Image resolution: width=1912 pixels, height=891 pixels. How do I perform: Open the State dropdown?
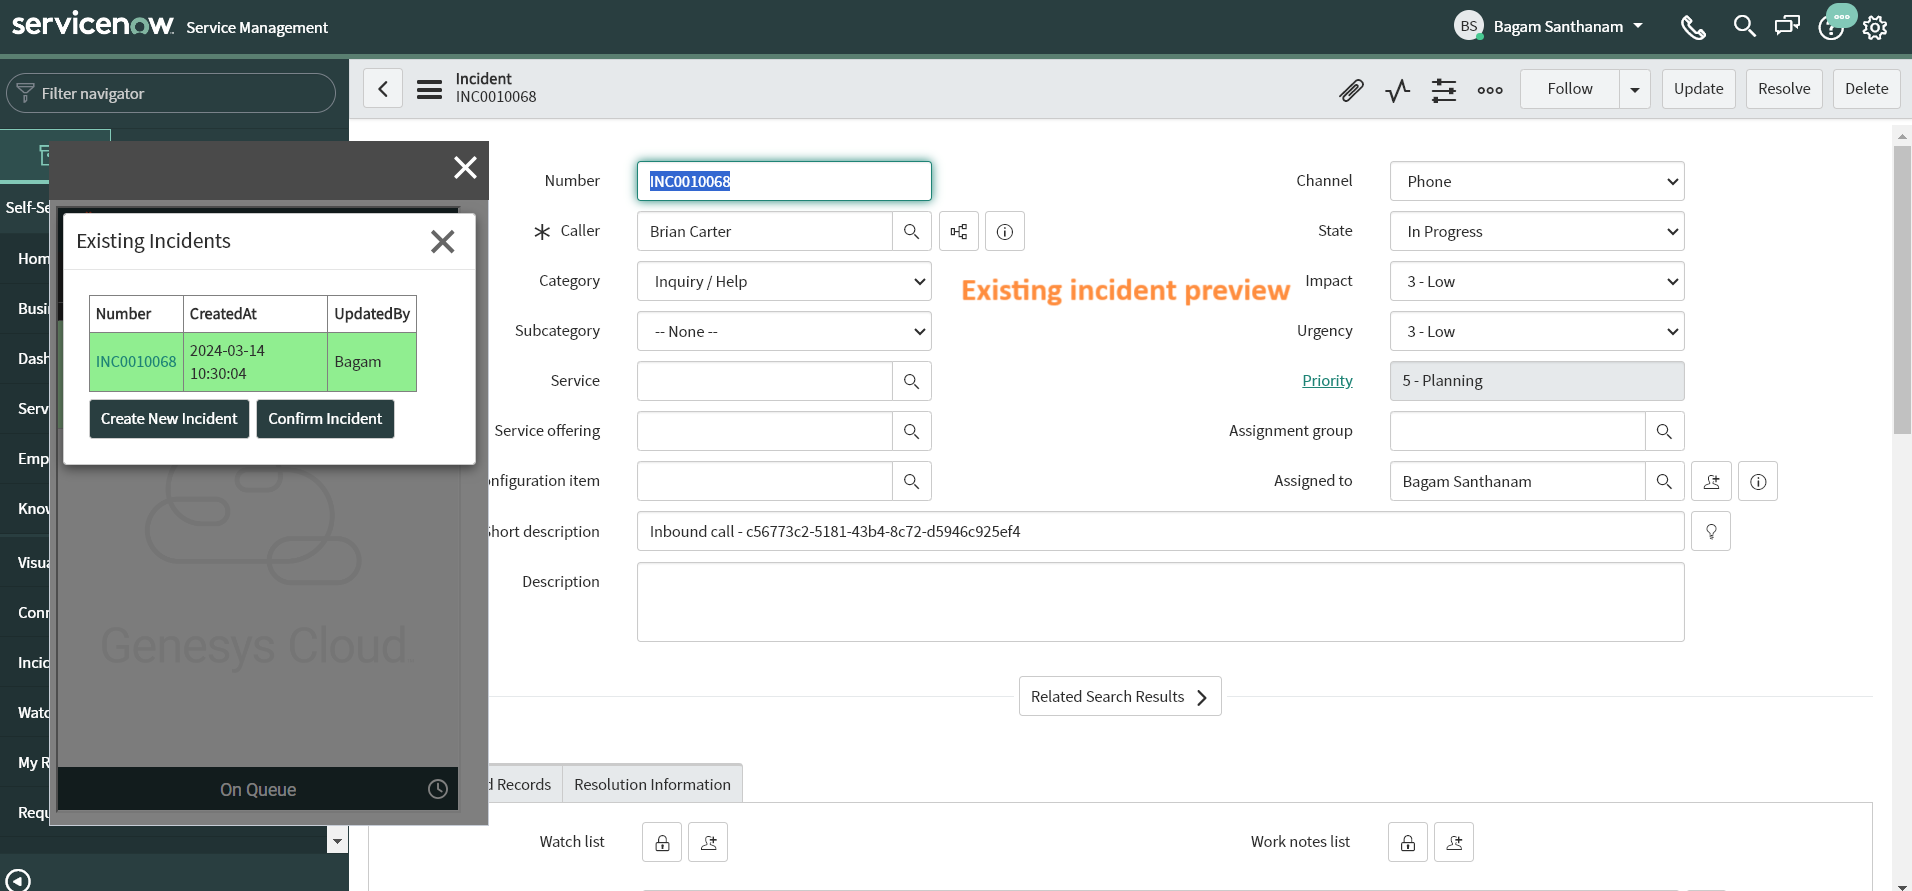[1537, 231]
